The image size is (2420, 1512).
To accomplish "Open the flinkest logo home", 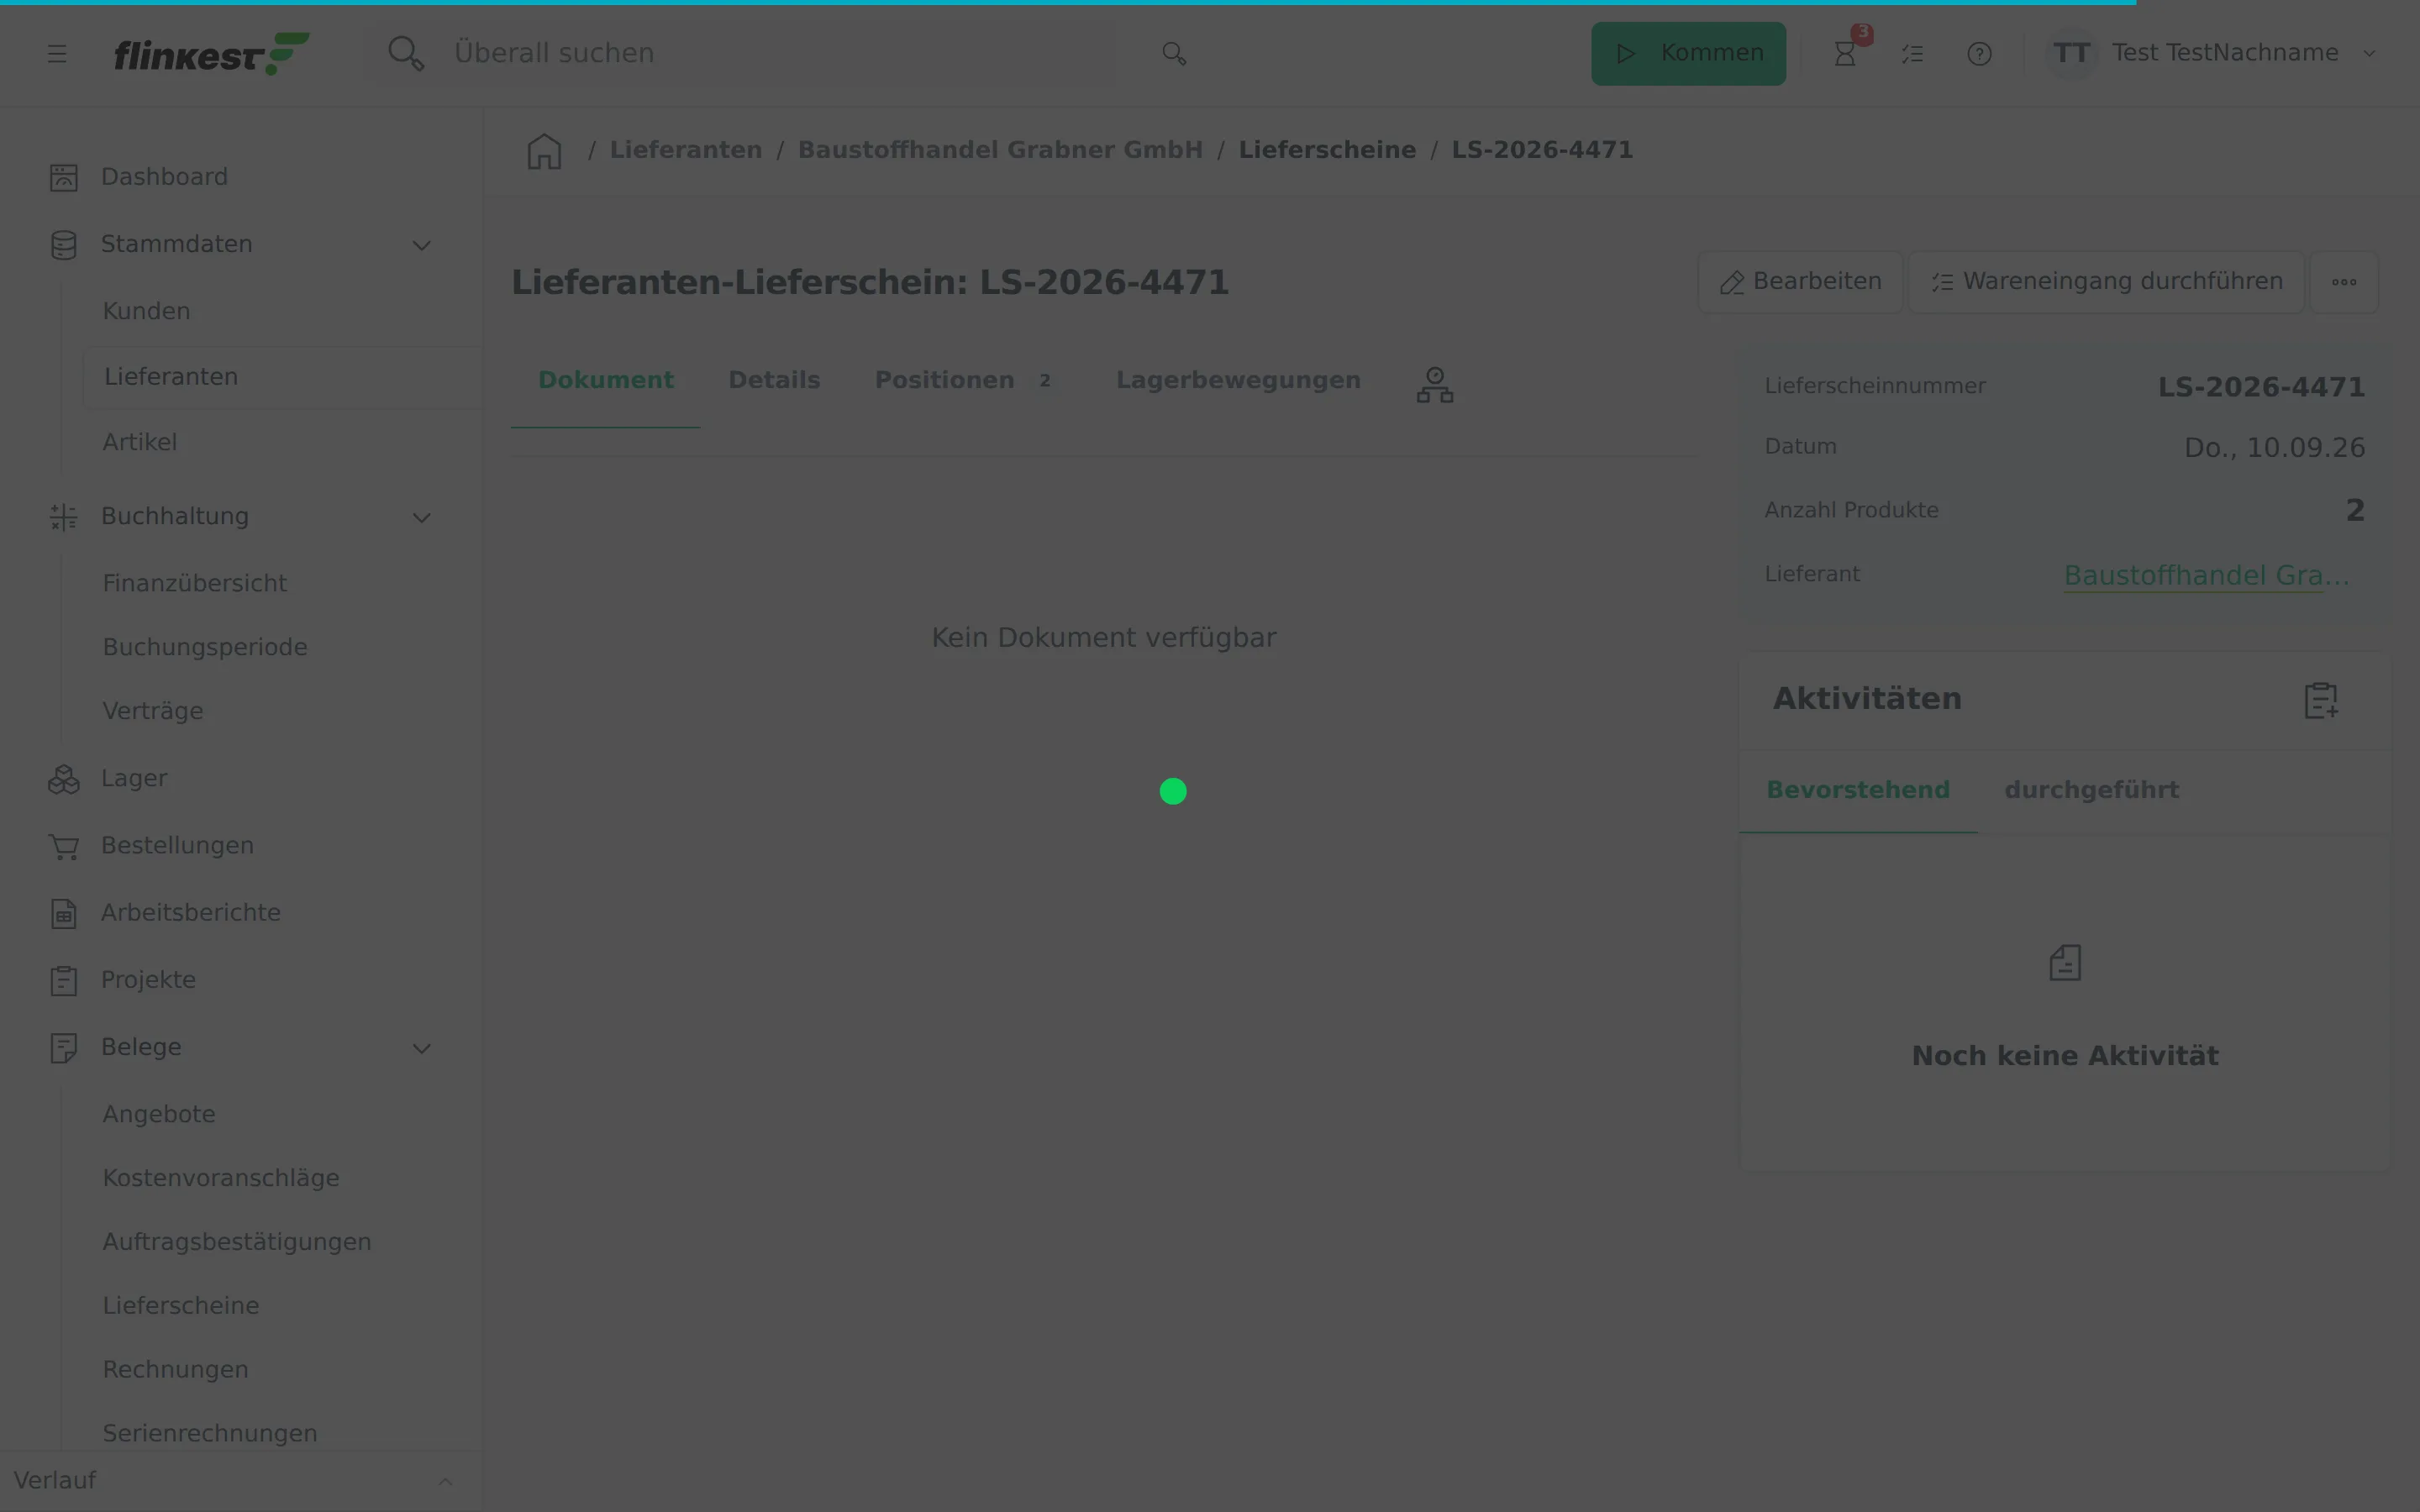I will coord(212,54).
